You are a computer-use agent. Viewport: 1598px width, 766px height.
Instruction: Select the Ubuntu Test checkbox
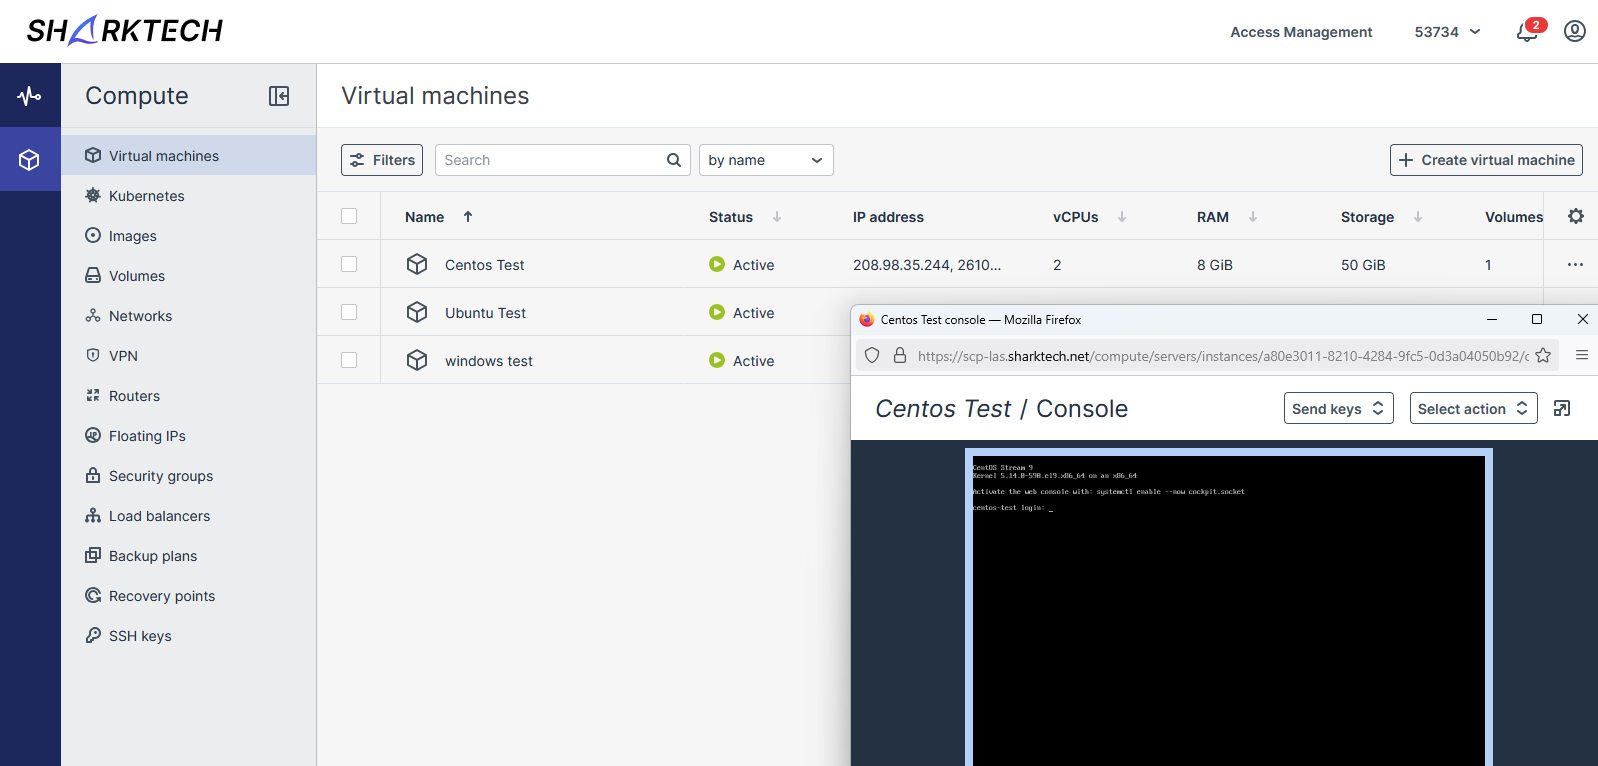(x=349, y=313)
